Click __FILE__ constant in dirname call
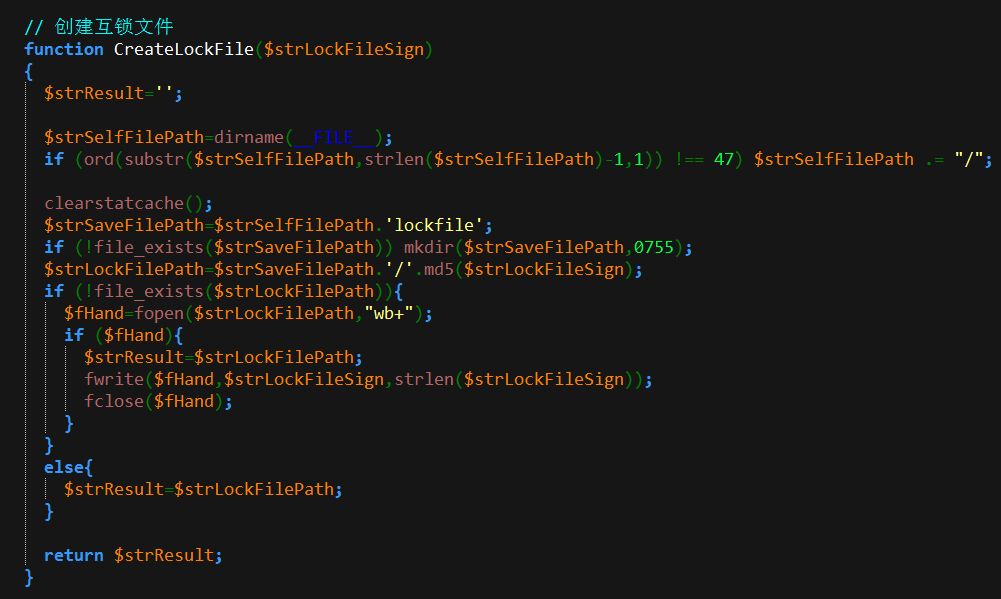Viewport: 1001px width, 599px height. pos(334,137)
